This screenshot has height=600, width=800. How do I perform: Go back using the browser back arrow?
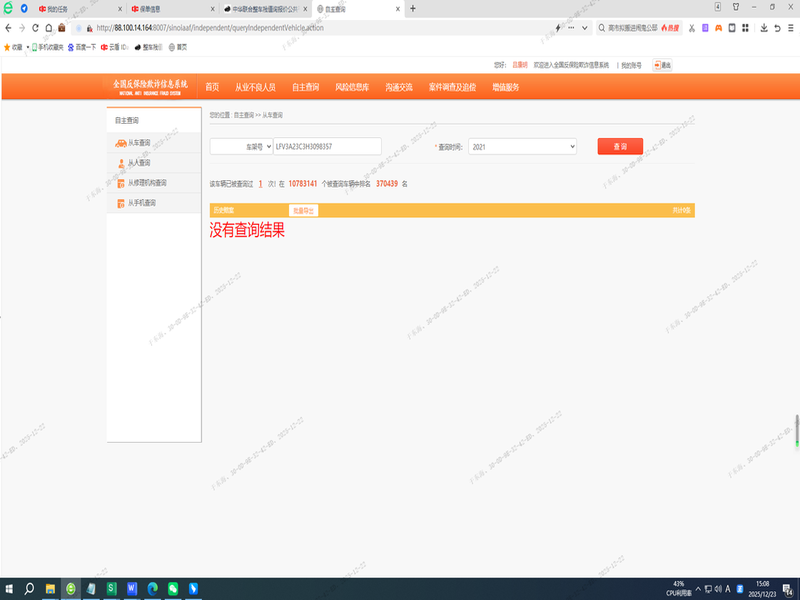tap(9, 28)
